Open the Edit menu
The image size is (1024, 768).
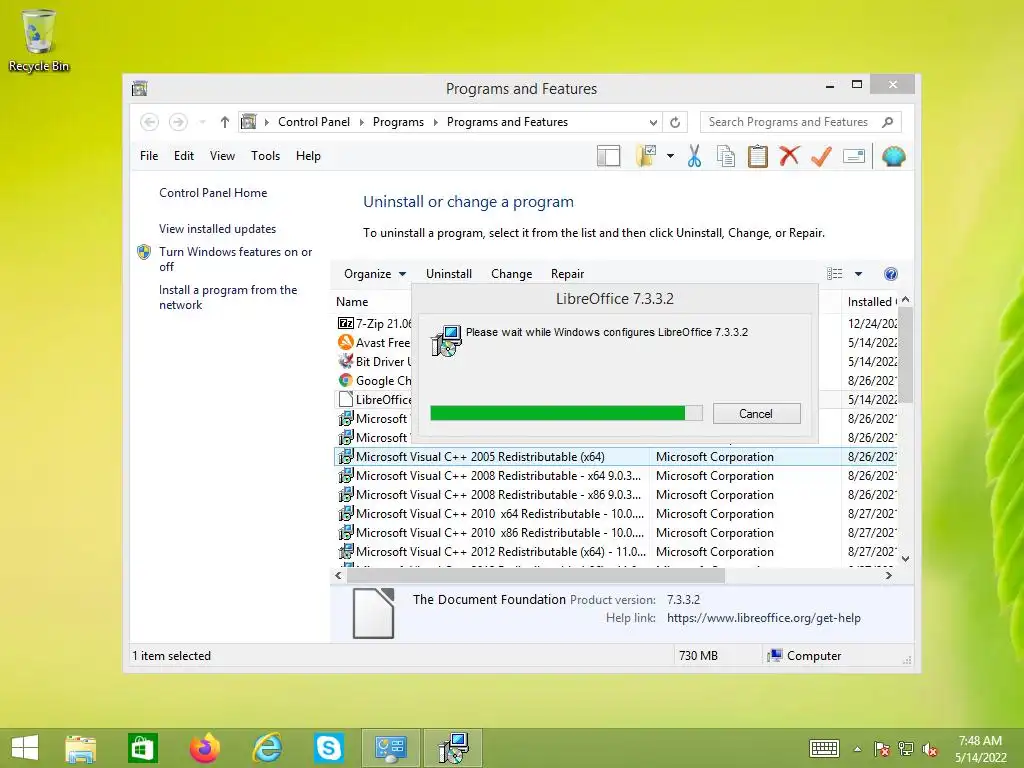[184, 156]
